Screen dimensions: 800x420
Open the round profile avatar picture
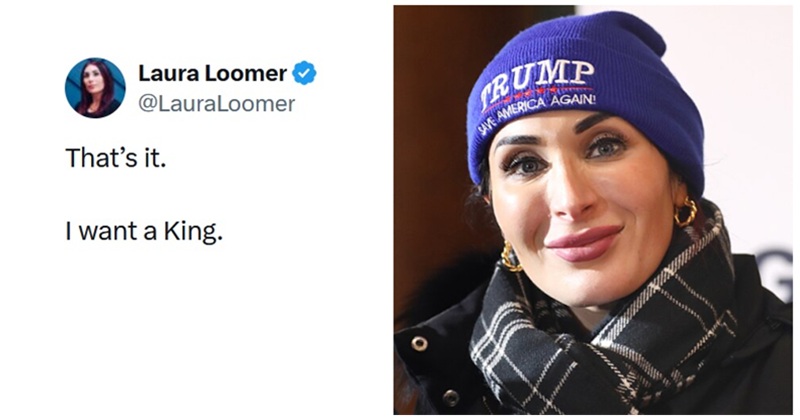tap(95, 88)
